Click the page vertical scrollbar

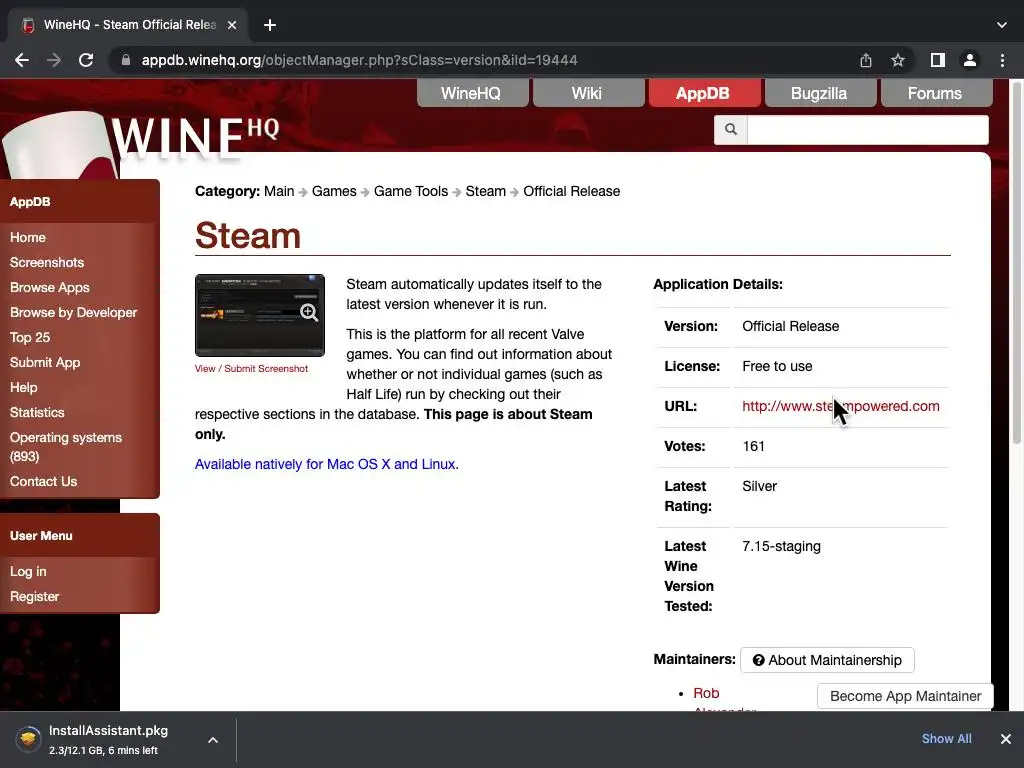(x=1017, y=261)
